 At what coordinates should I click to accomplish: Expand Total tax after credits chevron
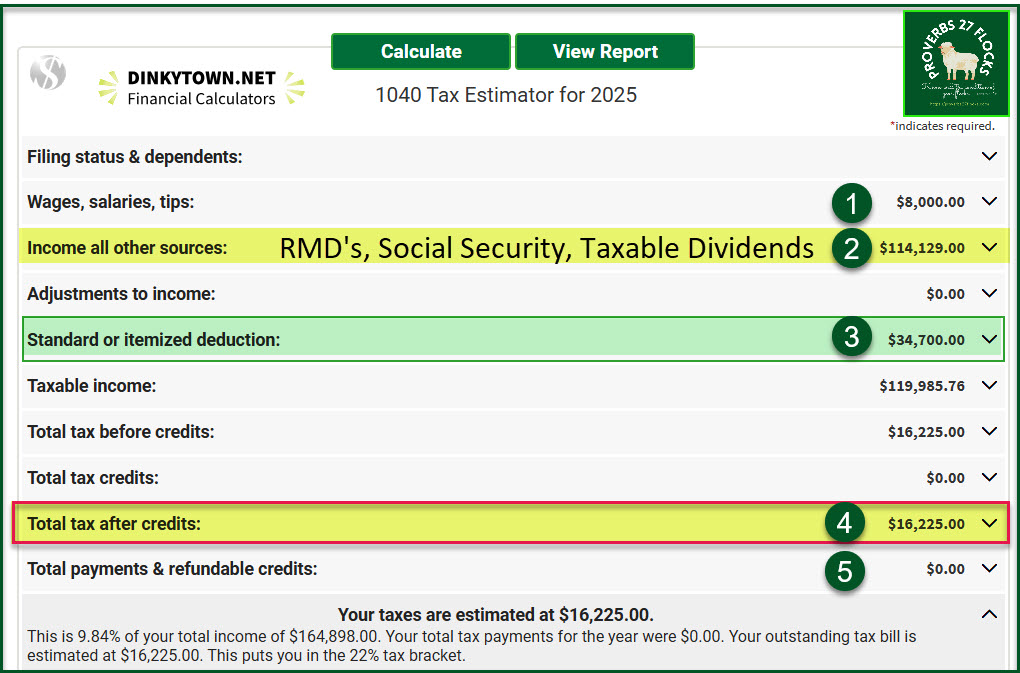pyautogui.click(x=989, y=523)
